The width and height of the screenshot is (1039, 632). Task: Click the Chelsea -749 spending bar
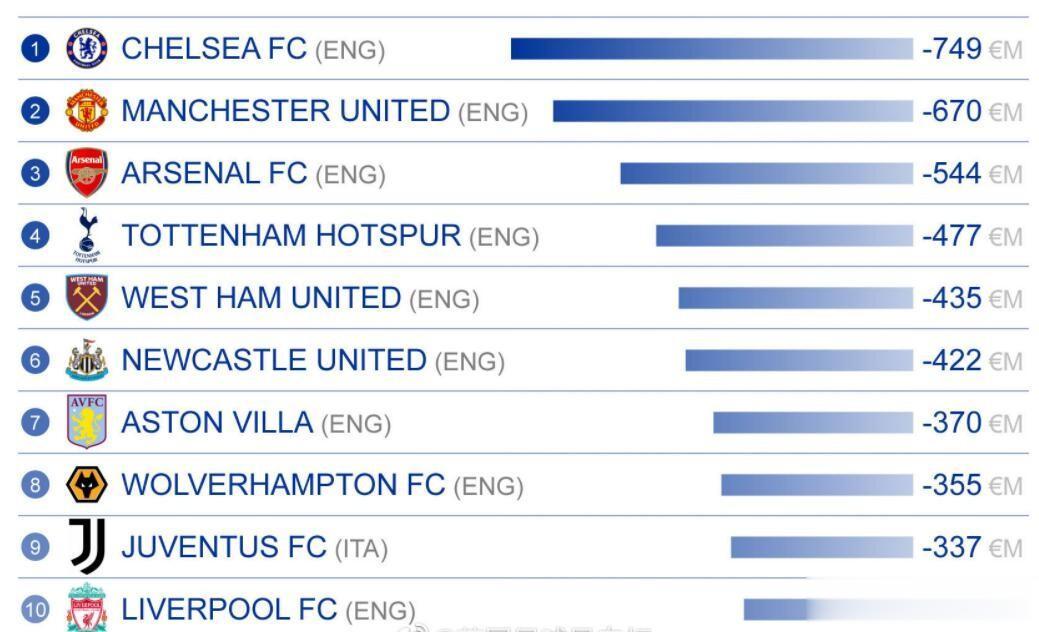tap(712, 48)
